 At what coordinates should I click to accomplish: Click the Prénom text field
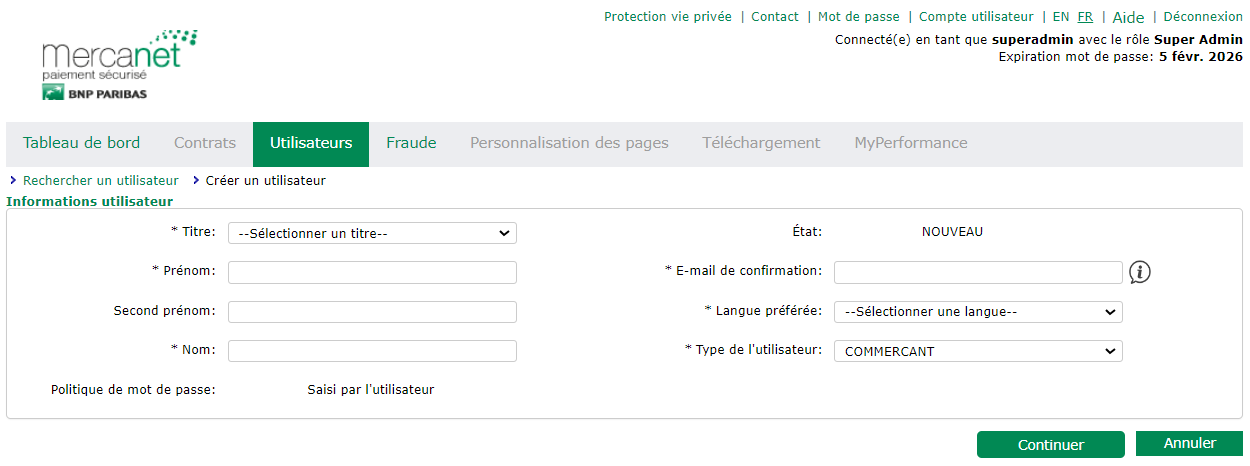pos(372,272)
